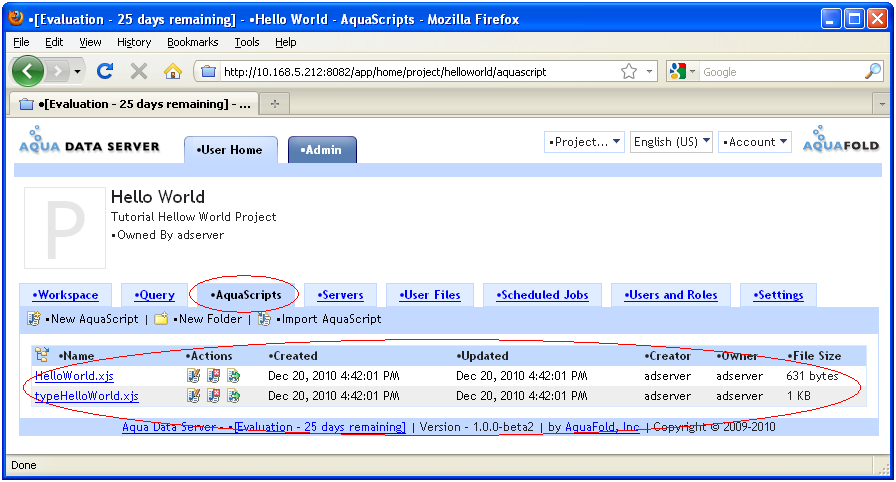Click the Created column header

293,356
